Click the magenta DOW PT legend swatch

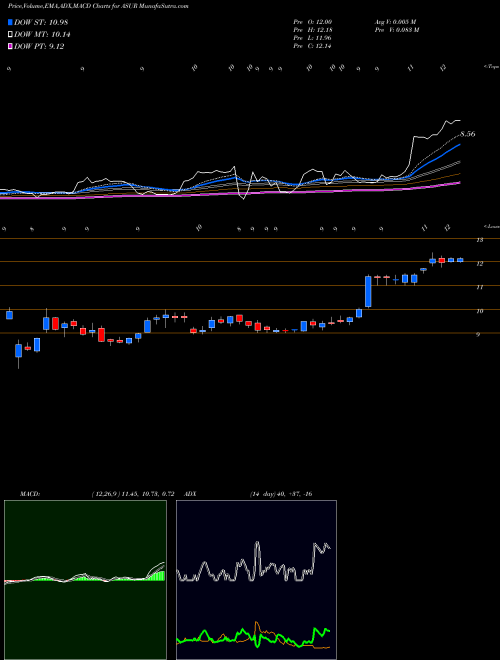tap(10, 46)
